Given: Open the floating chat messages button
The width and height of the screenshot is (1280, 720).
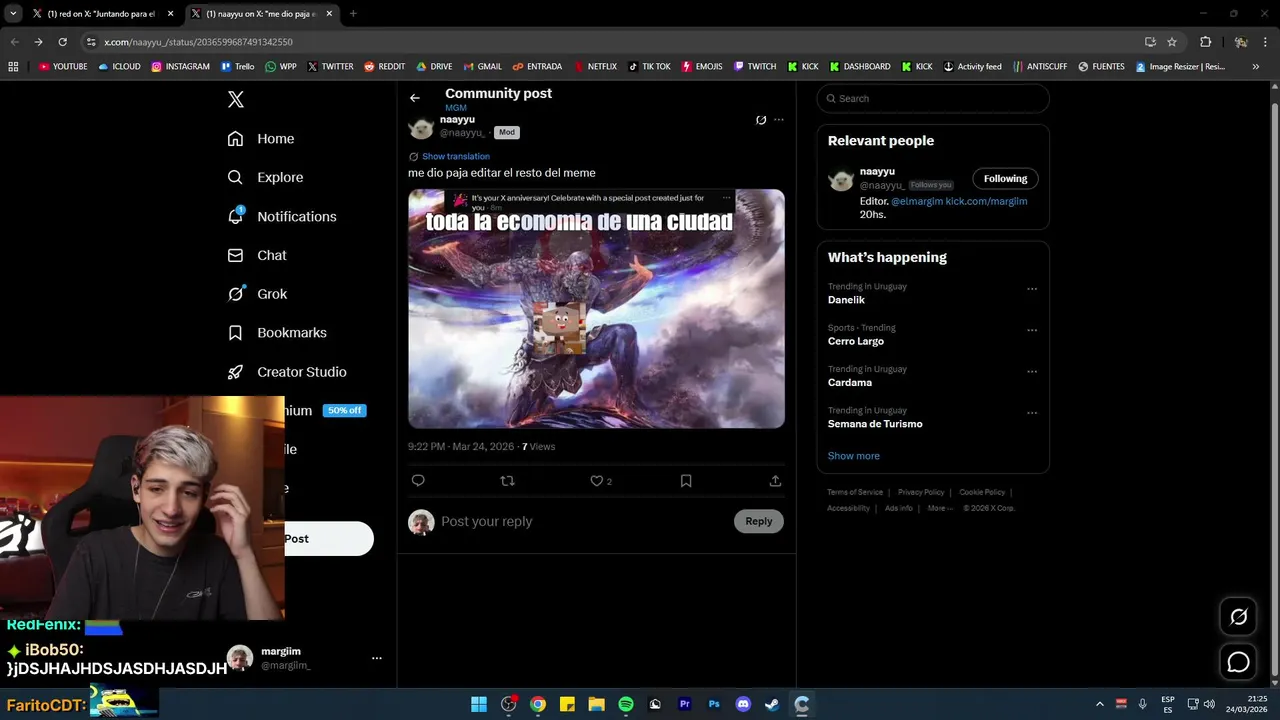Looking at the screenshot, I should 1238,662.
